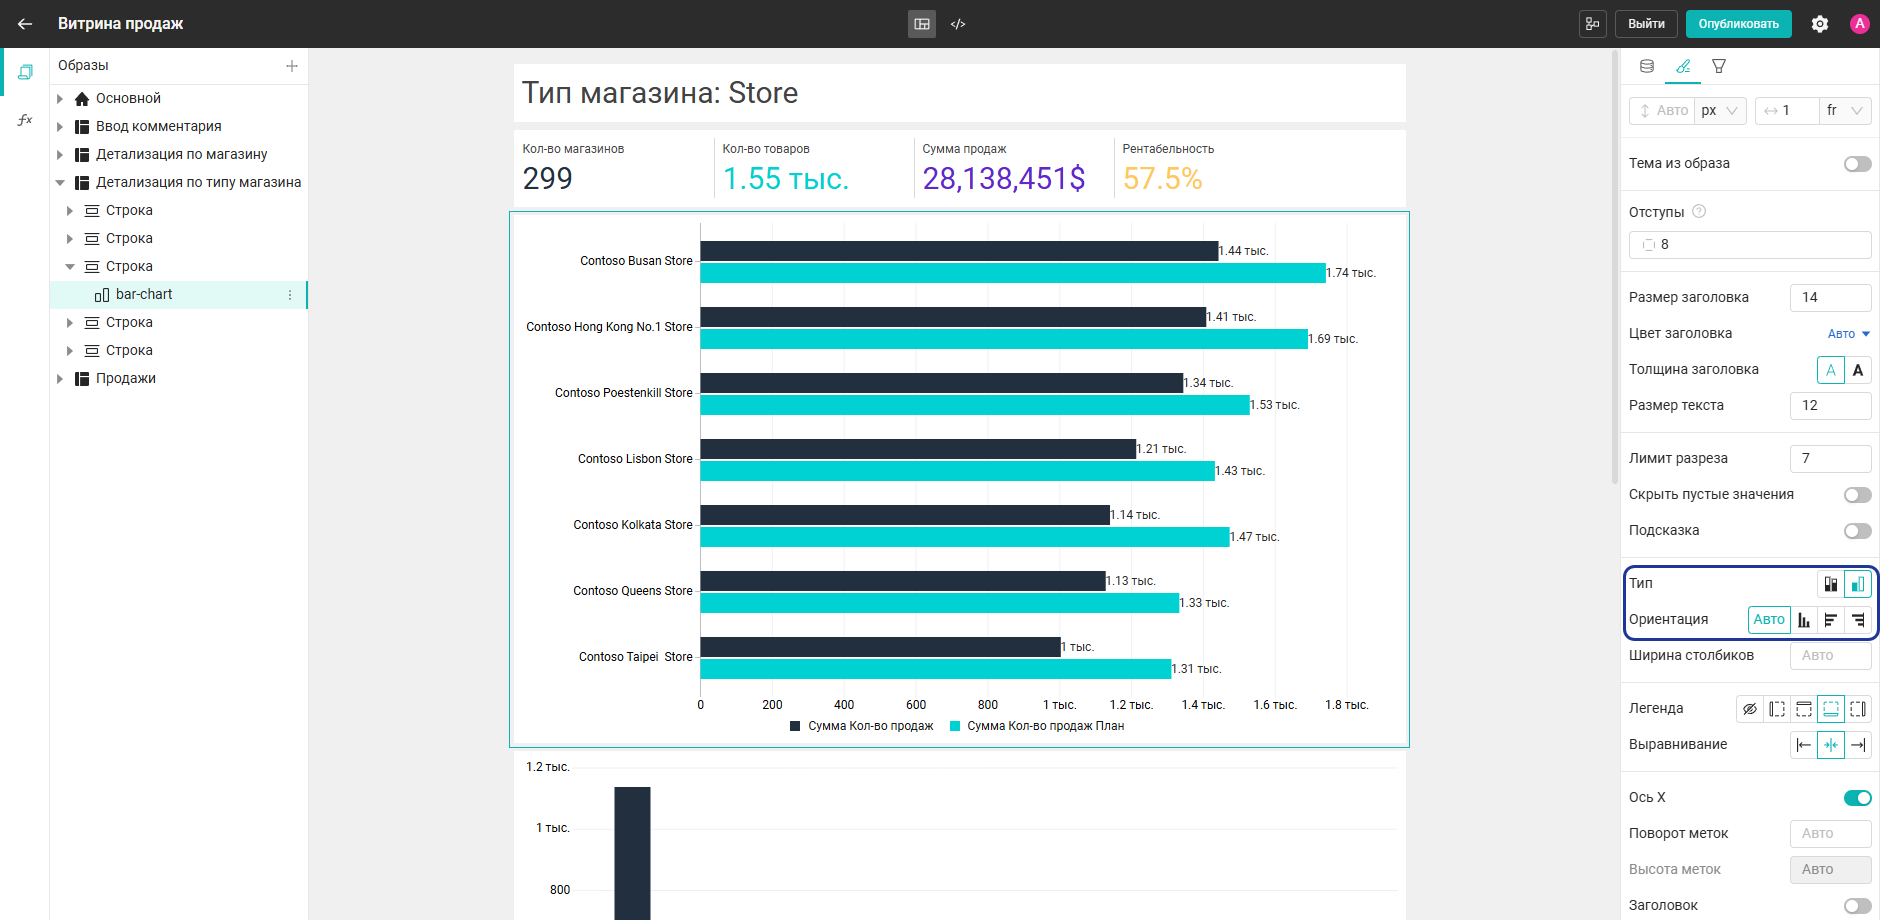Collapse Детализация по типу магазина node

coord(60,183)
